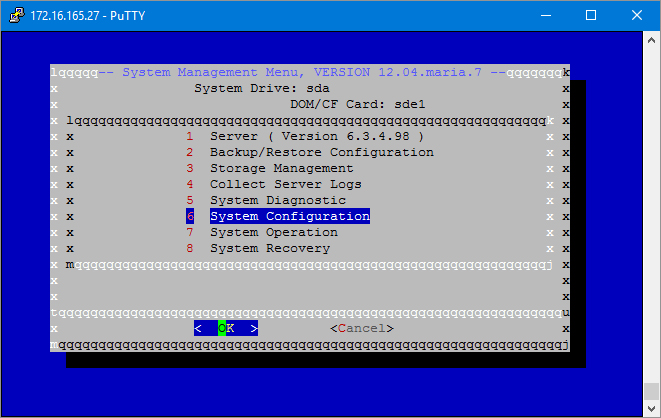Image resolution: width=661 pixels, height=418 pixels.
Task: Click the highlighted number 6 hotkey
Action: point(189,216)
